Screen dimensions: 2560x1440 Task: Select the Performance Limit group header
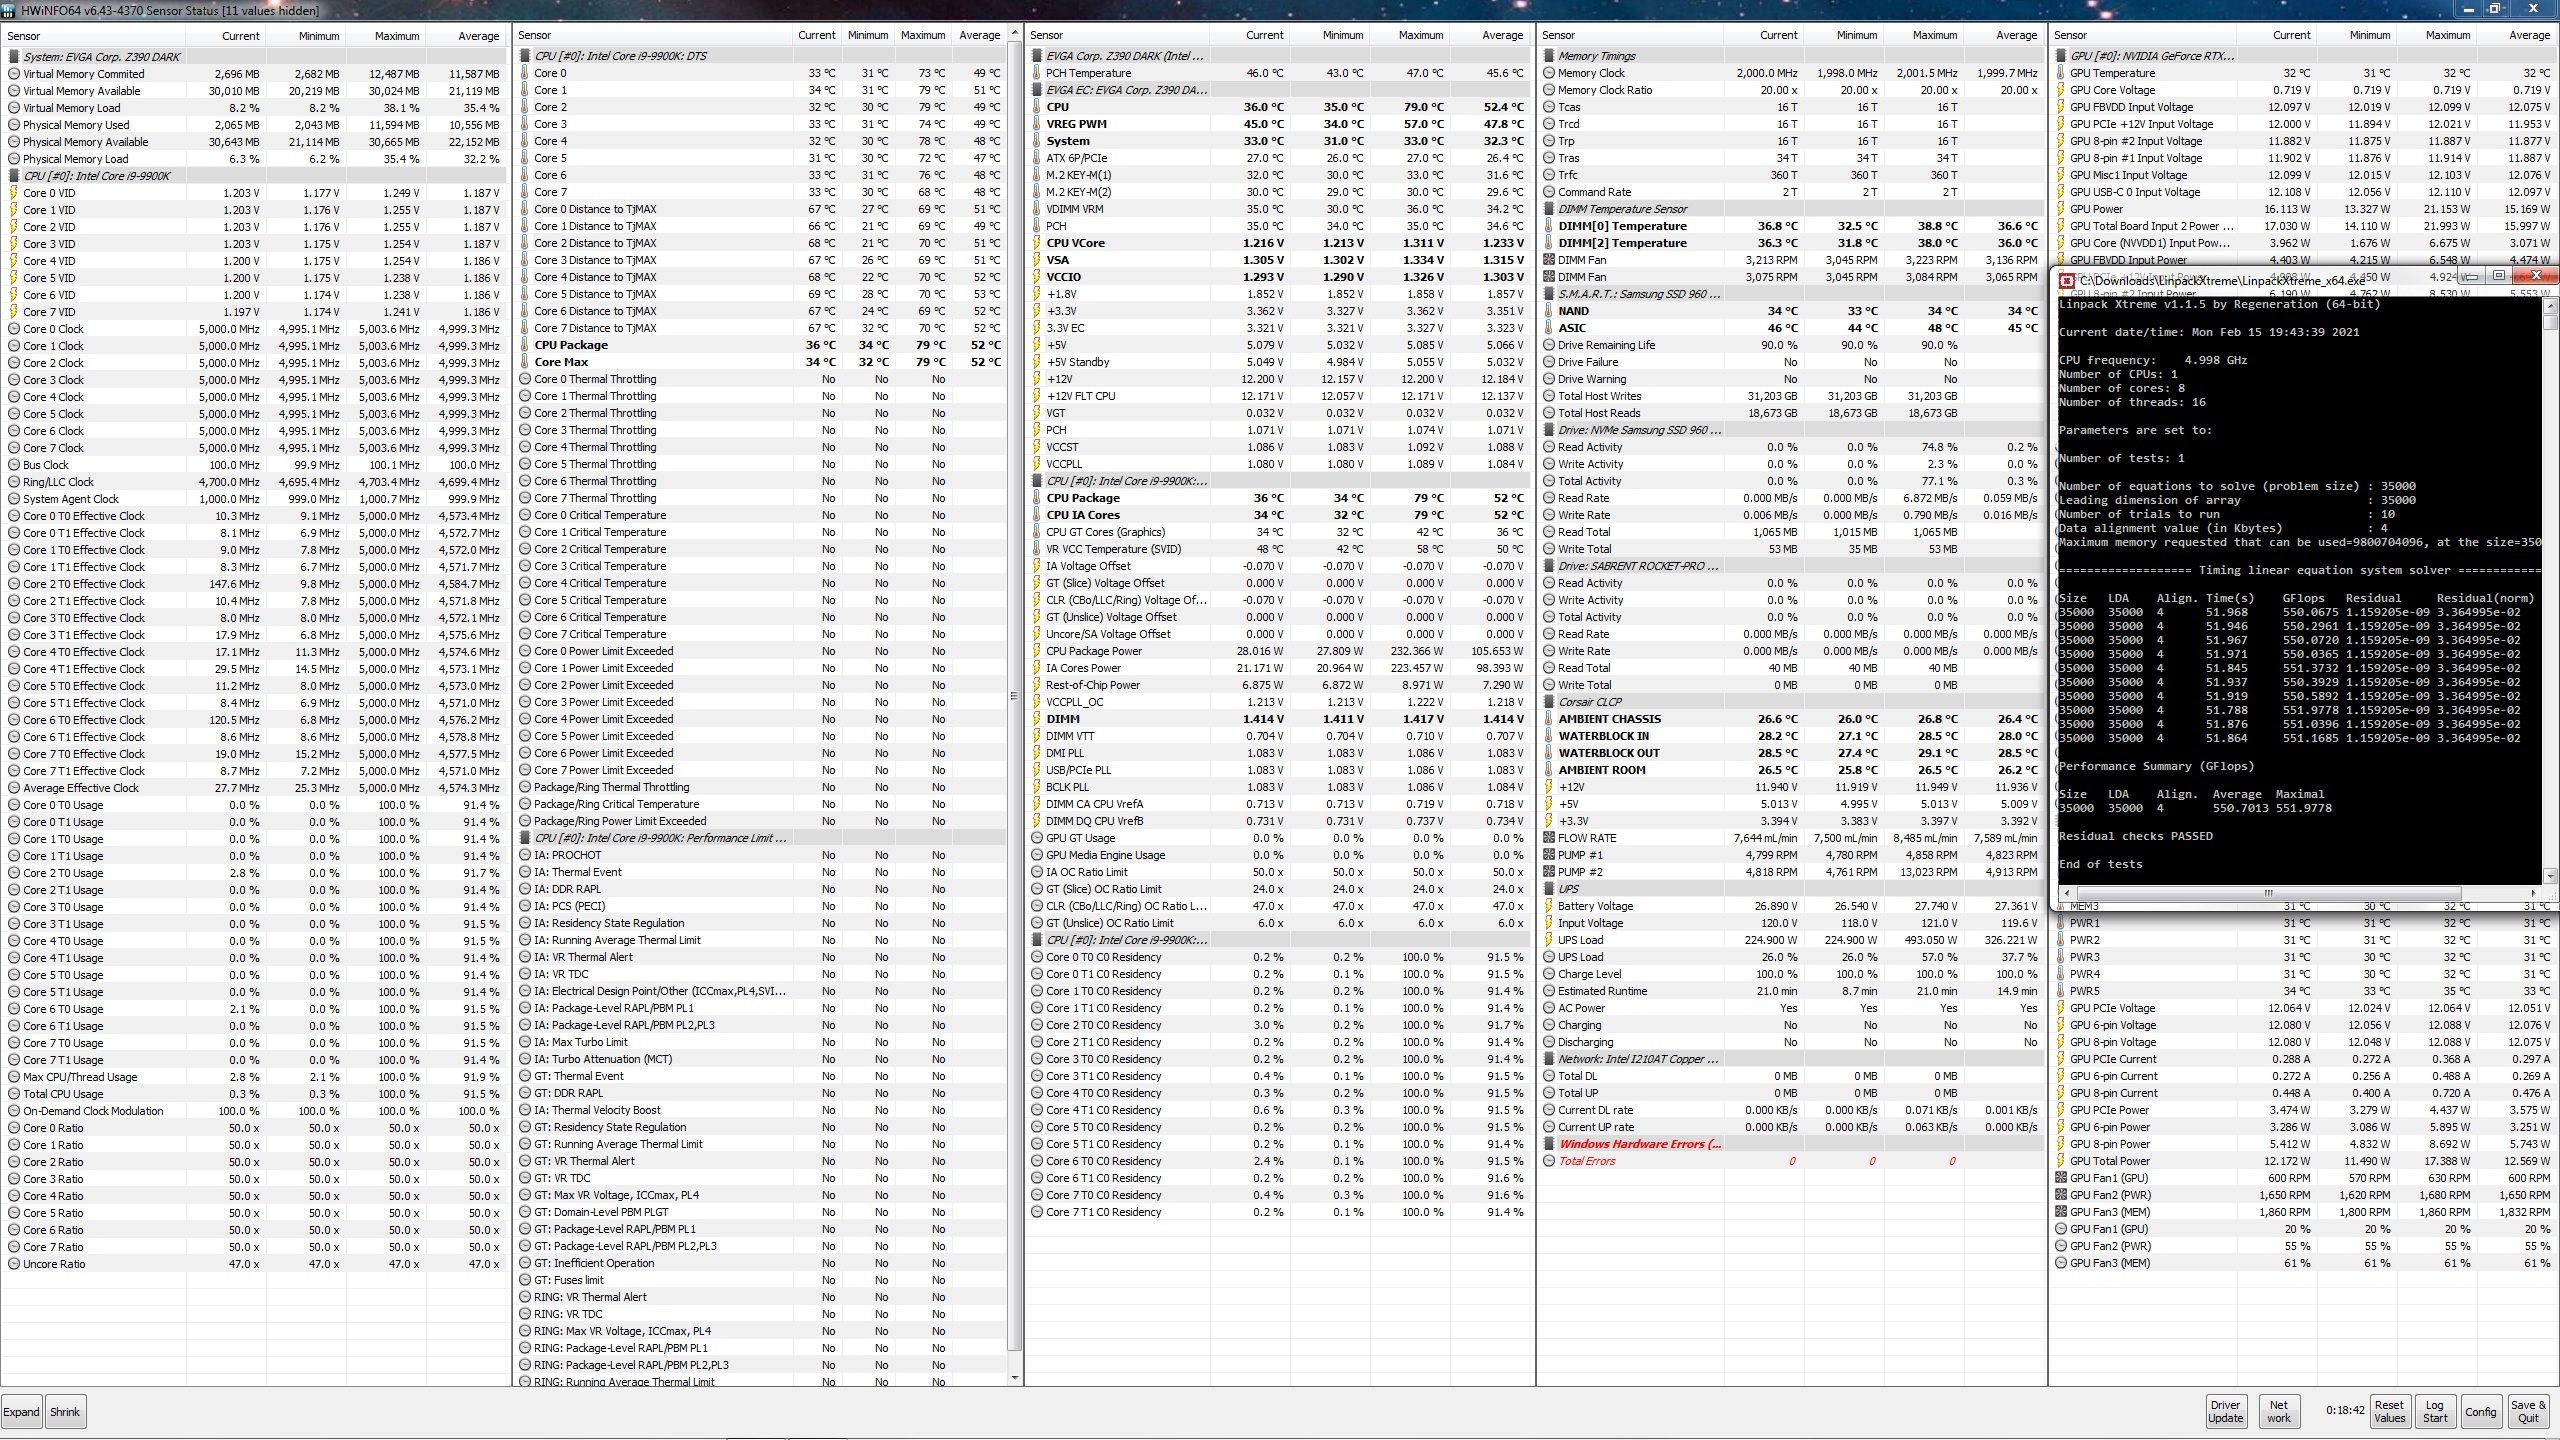point(762,838)
